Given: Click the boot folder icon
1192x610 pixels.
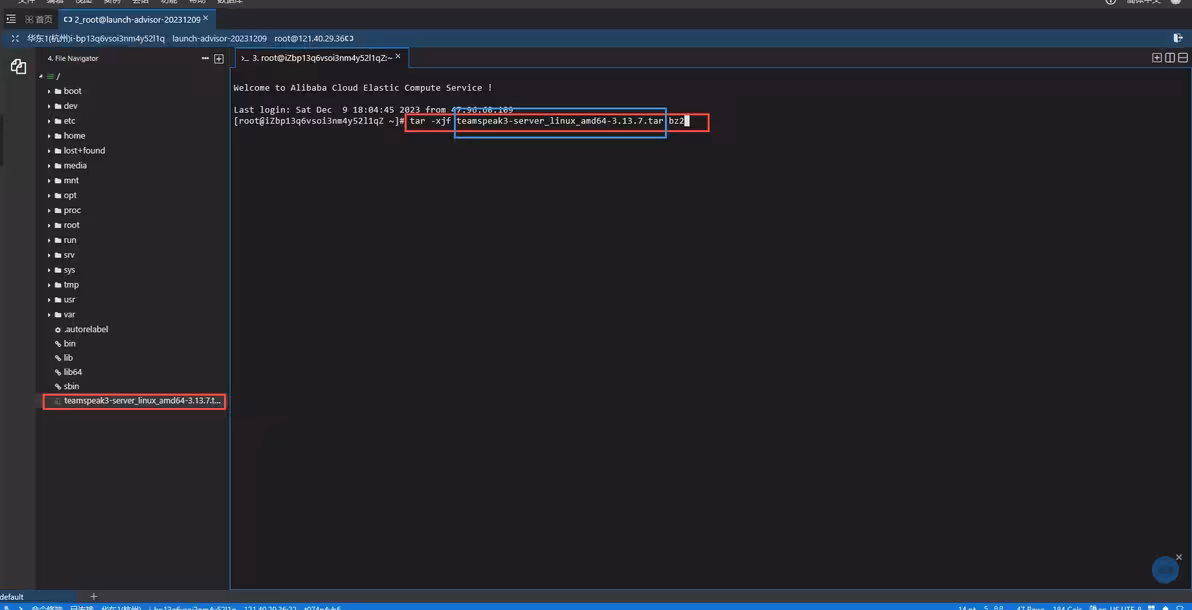Looking at the screenshot, I should (x=58, y=91).
